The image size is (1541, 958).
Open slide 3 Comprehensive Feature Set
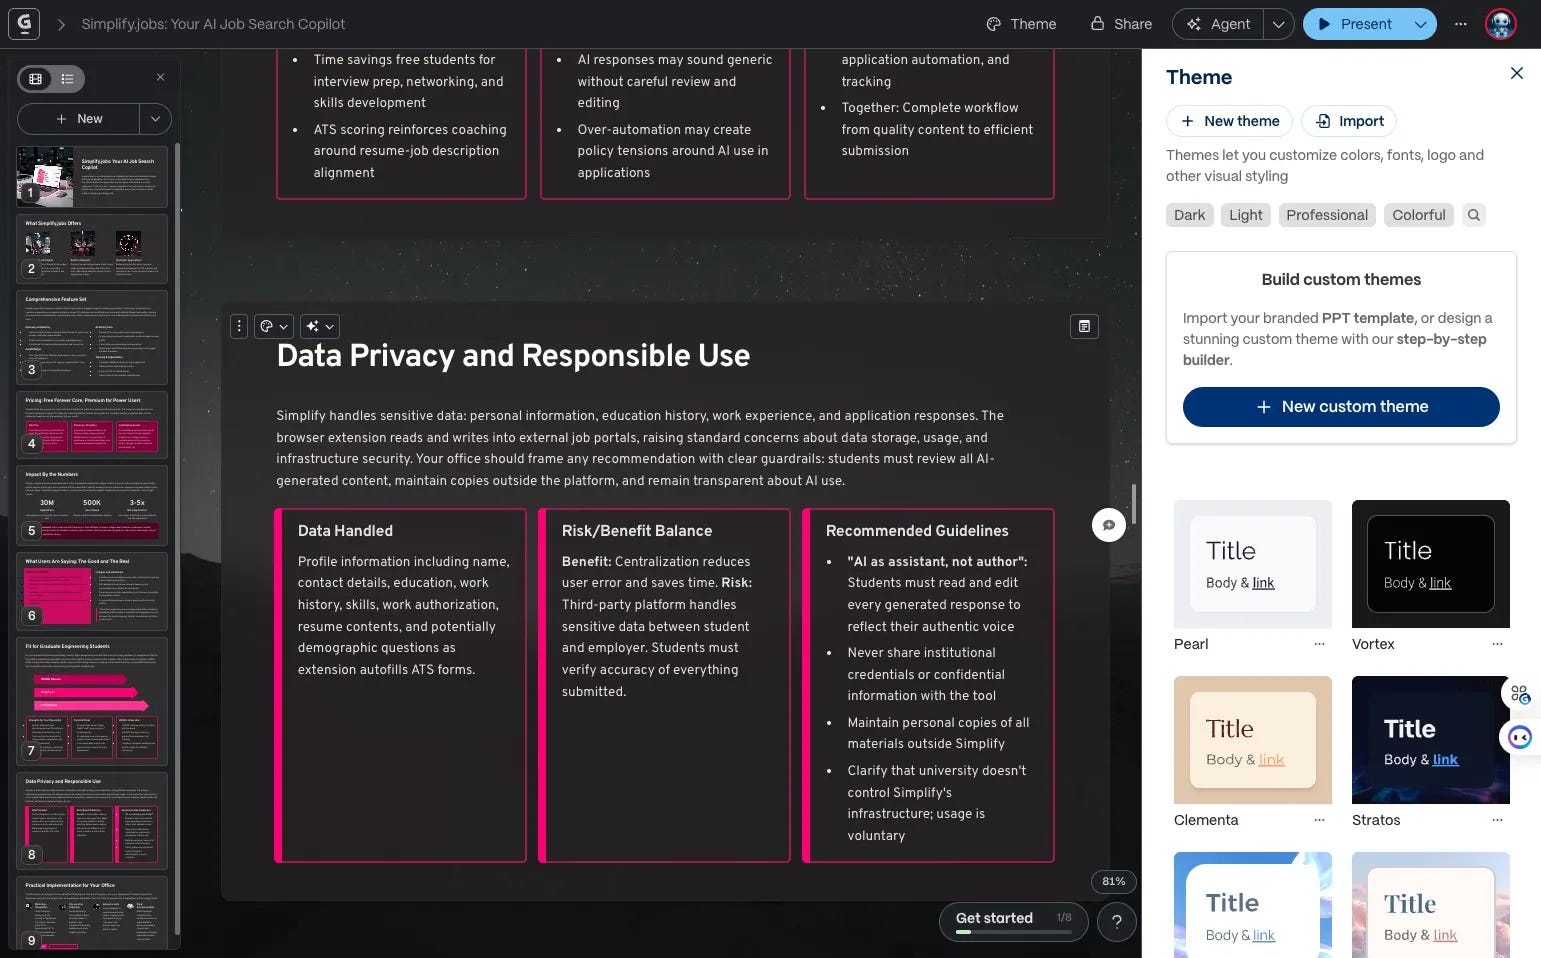click(x=92, y=337)
